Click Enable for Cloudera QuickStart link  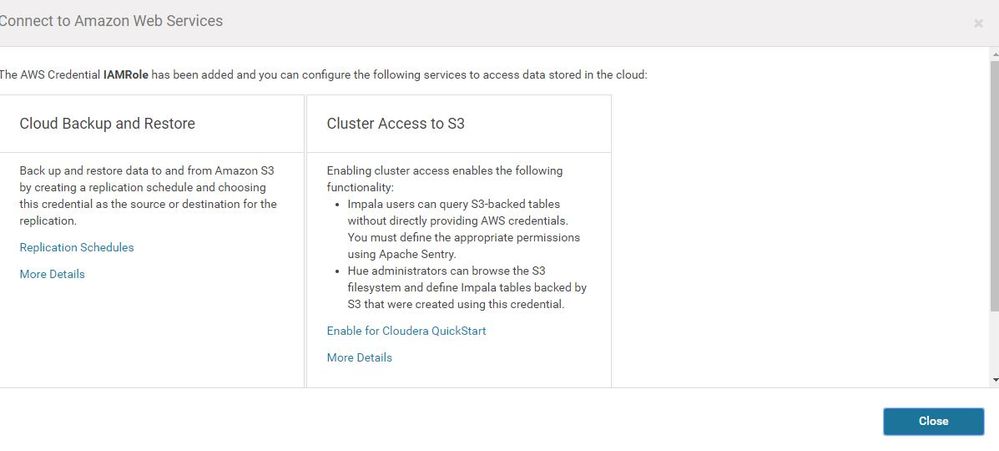tap(406, 330)
